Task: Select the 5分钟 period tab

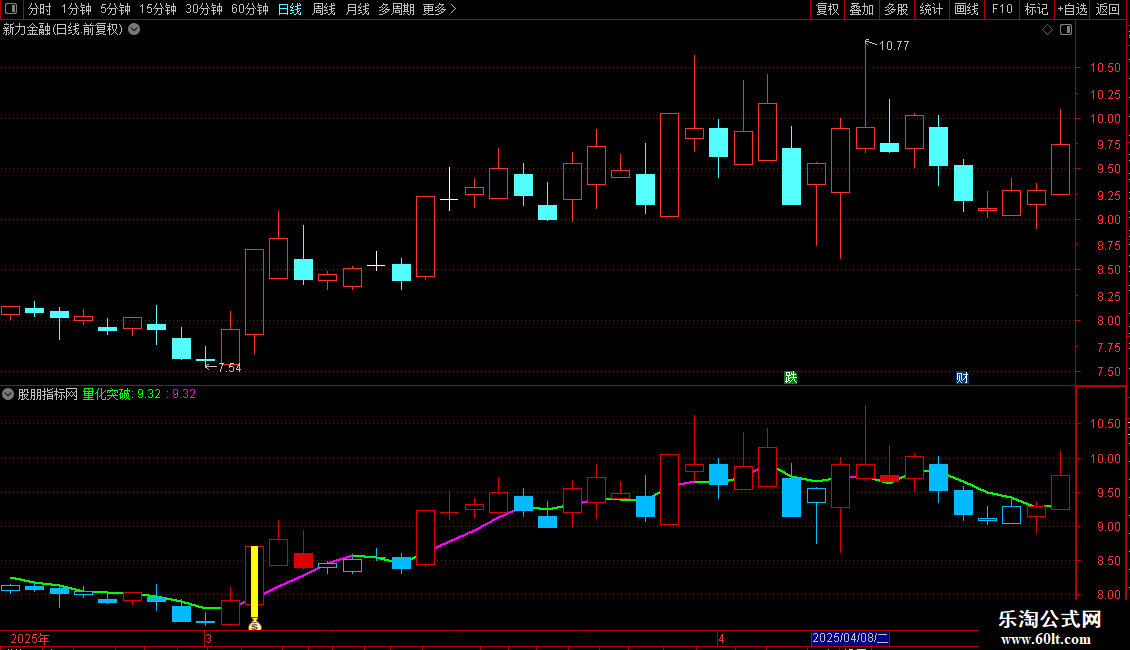Action: (x=115, y=9)
